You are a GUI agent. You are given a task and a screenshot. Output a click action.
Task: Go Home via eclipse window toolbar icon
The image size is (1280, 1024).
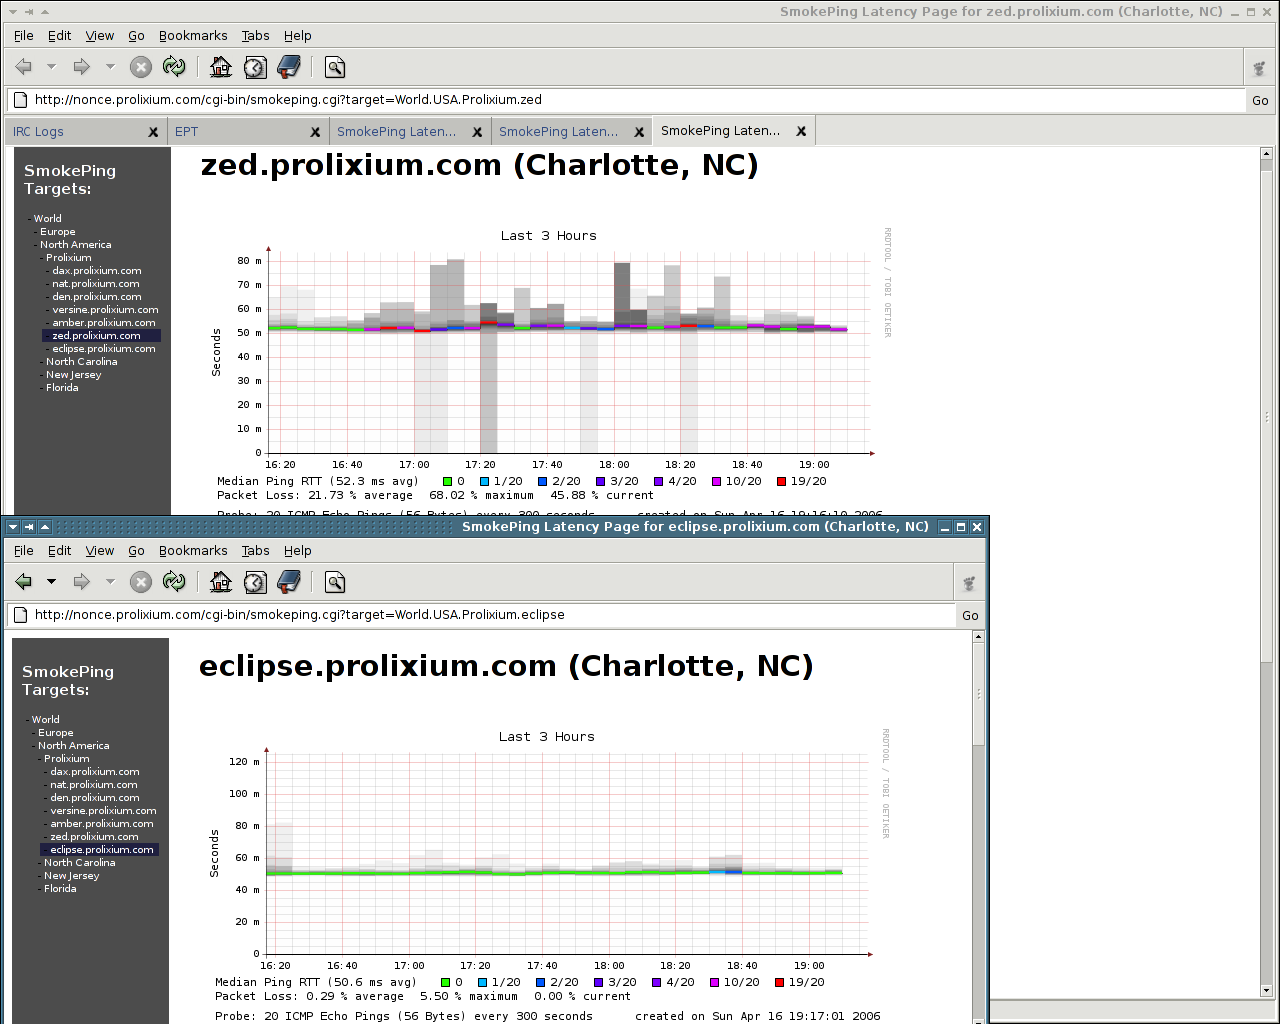click(221, 582)
